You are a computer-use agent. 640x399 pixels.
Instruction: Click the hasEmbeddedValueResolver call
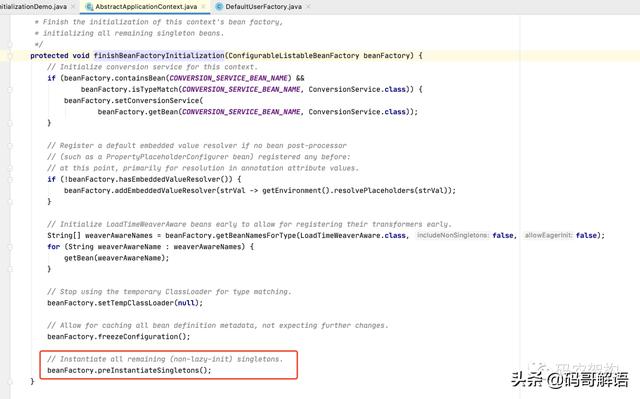[x=169, y=179]
